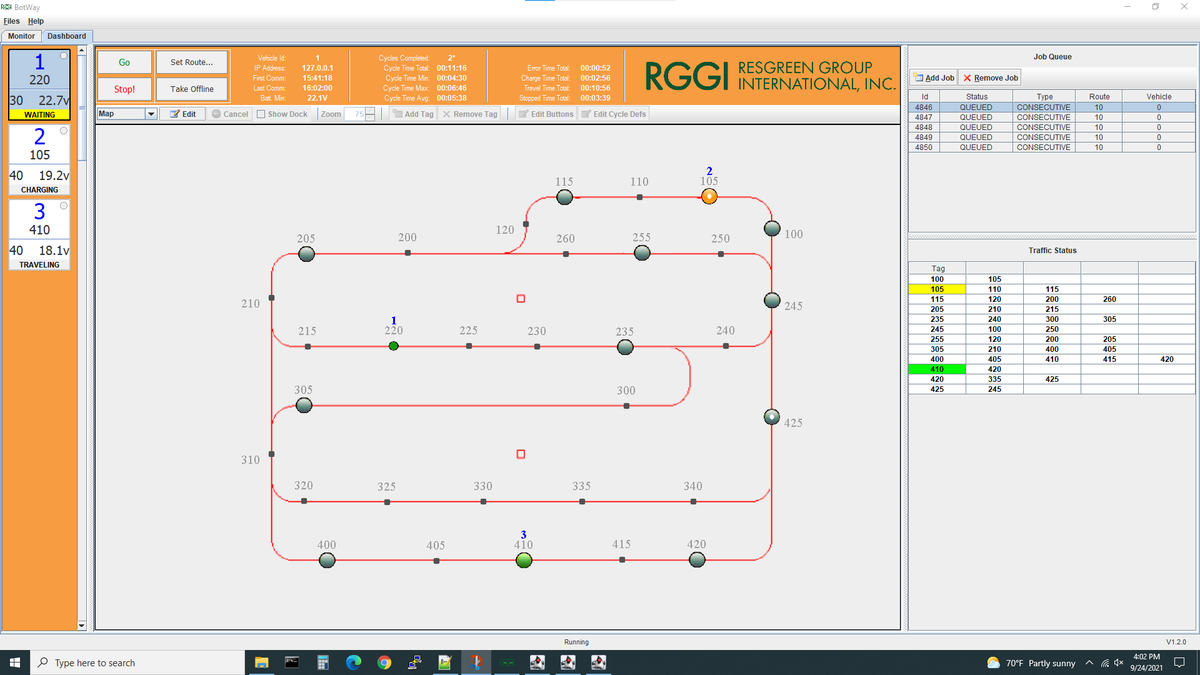Switch to the Dashboard tab
This screenshot has height=675, width=1200.
coord(67,36)
